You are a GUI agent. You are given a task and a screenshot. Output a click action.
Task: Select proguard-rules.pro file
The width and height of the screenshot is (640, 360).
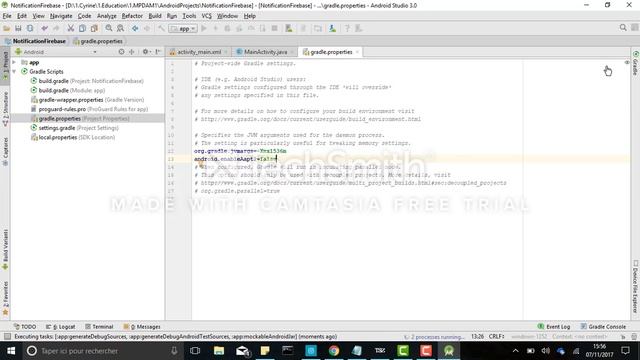click(89, 109)
